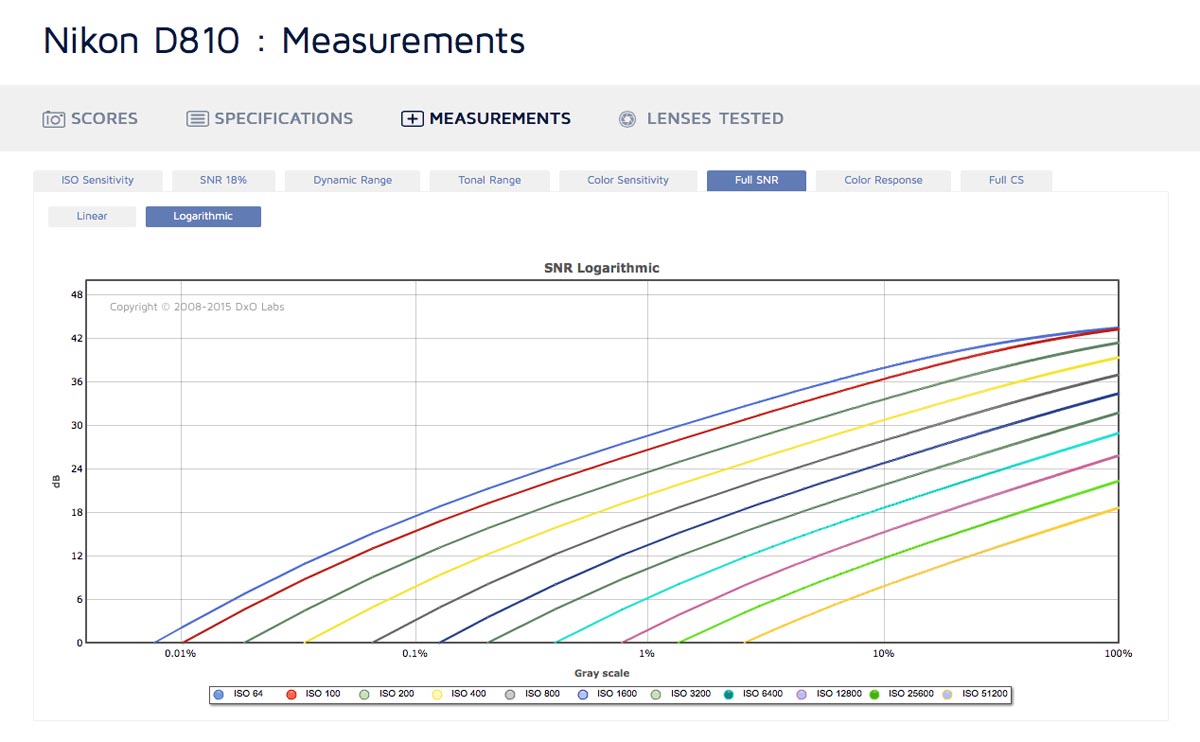This screenshot has width=1200, height=742.
Task: Show the Full CS tab
Action: pos(1006,181)
